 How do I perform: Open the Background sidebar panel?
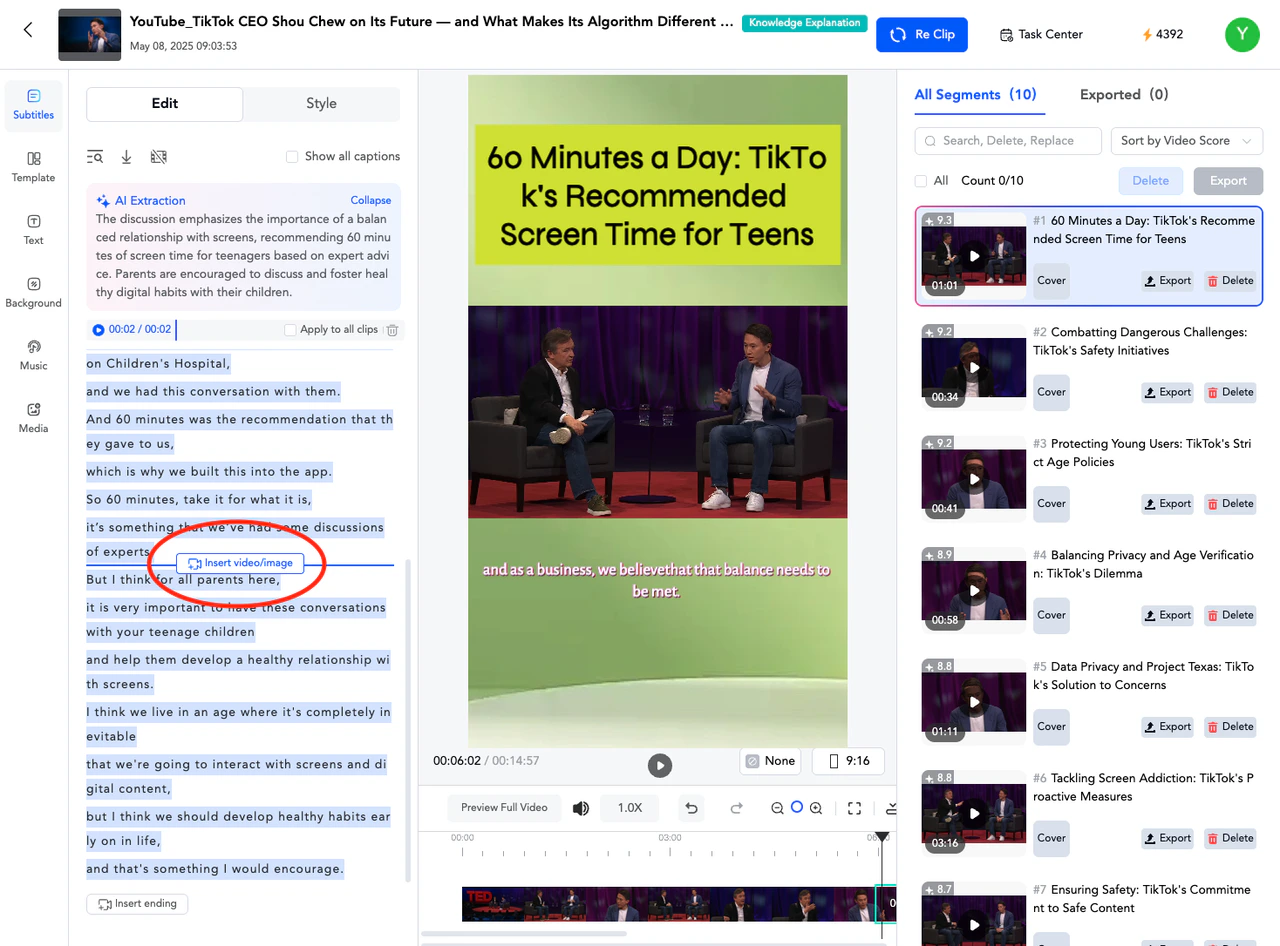[34, 293]
